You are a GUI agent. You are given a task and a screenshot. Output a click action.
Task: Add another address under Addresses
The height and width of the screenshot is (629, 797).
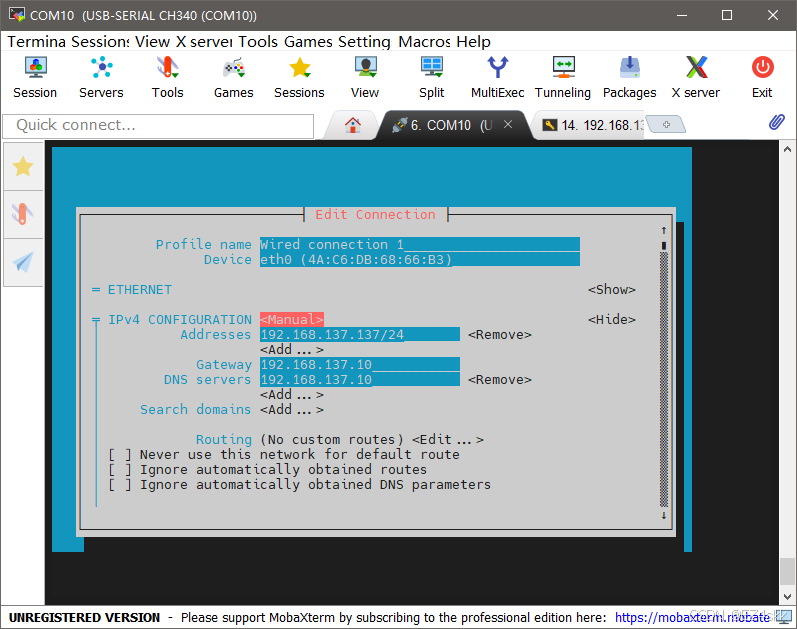292,350
